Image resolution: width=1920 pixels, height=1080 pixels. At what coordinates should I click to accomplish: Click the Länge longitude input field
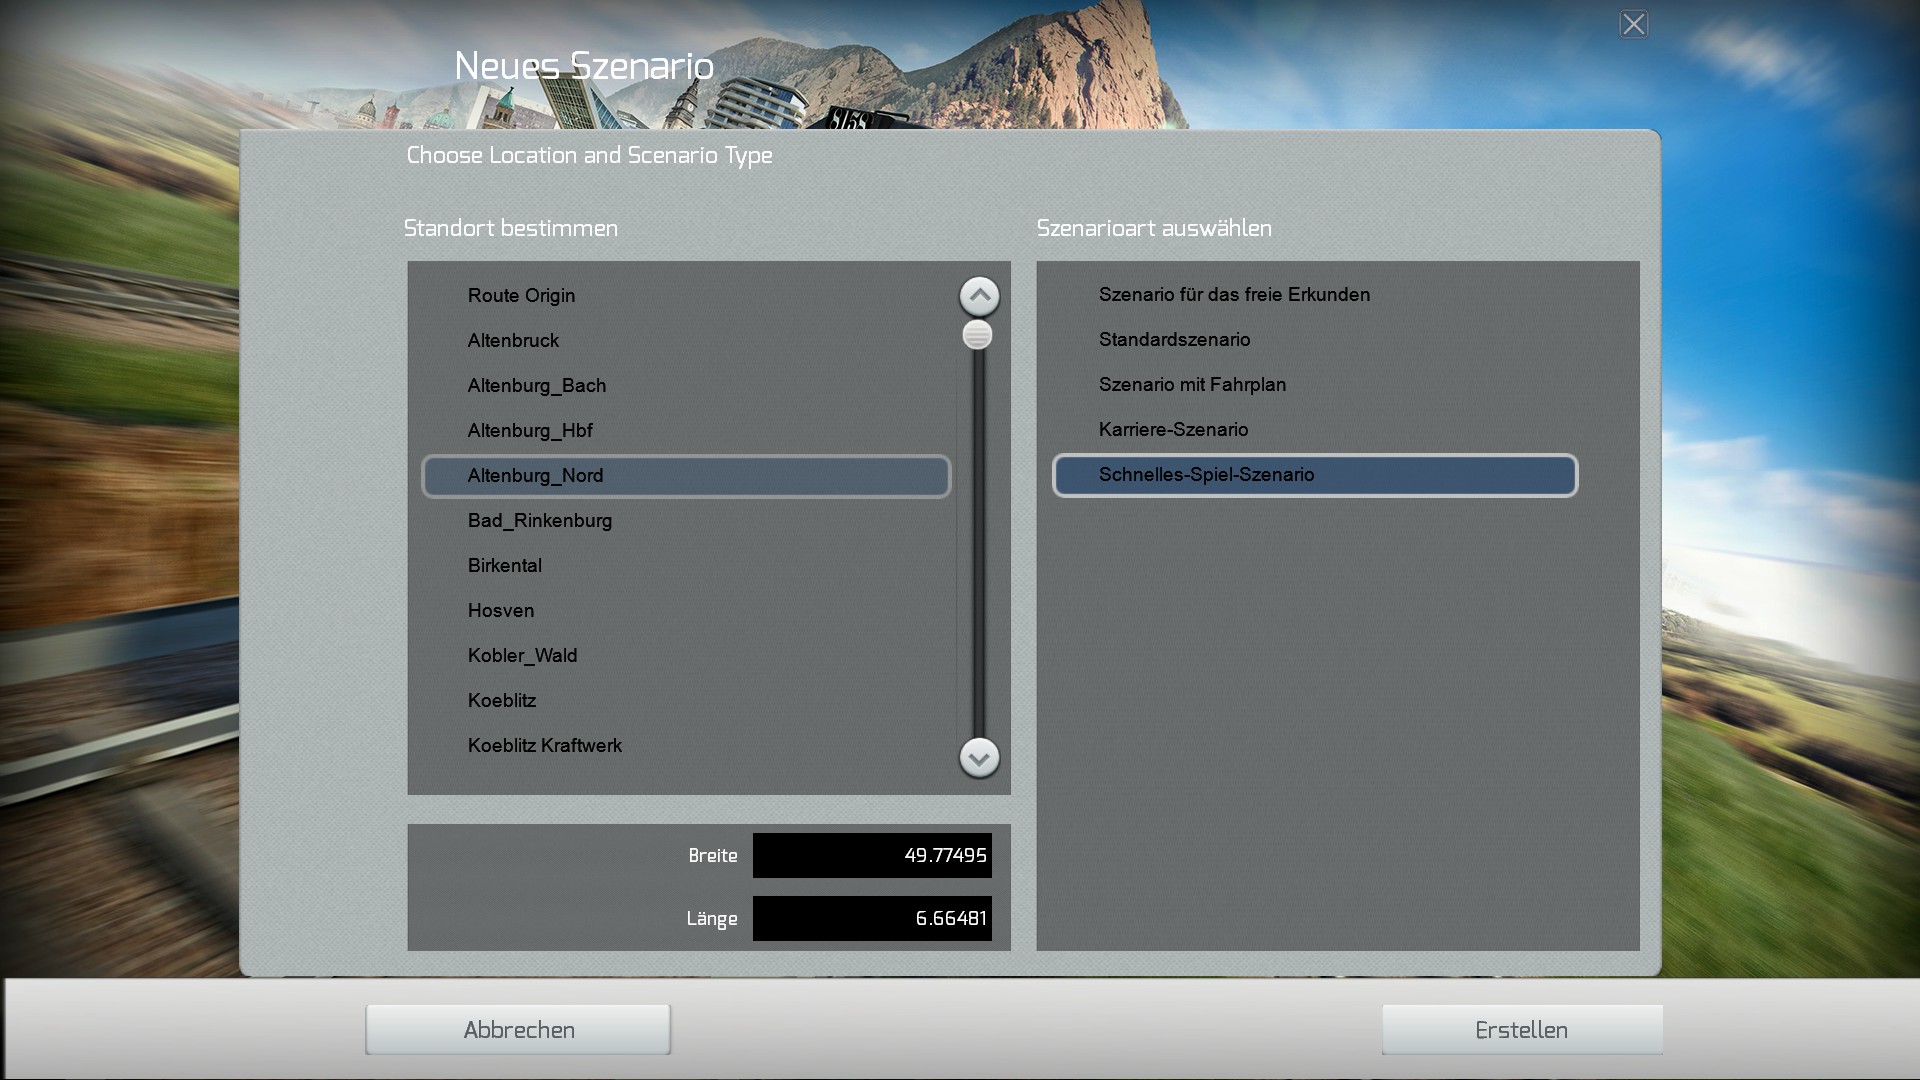pyautogui.click(x=871, y=919)
